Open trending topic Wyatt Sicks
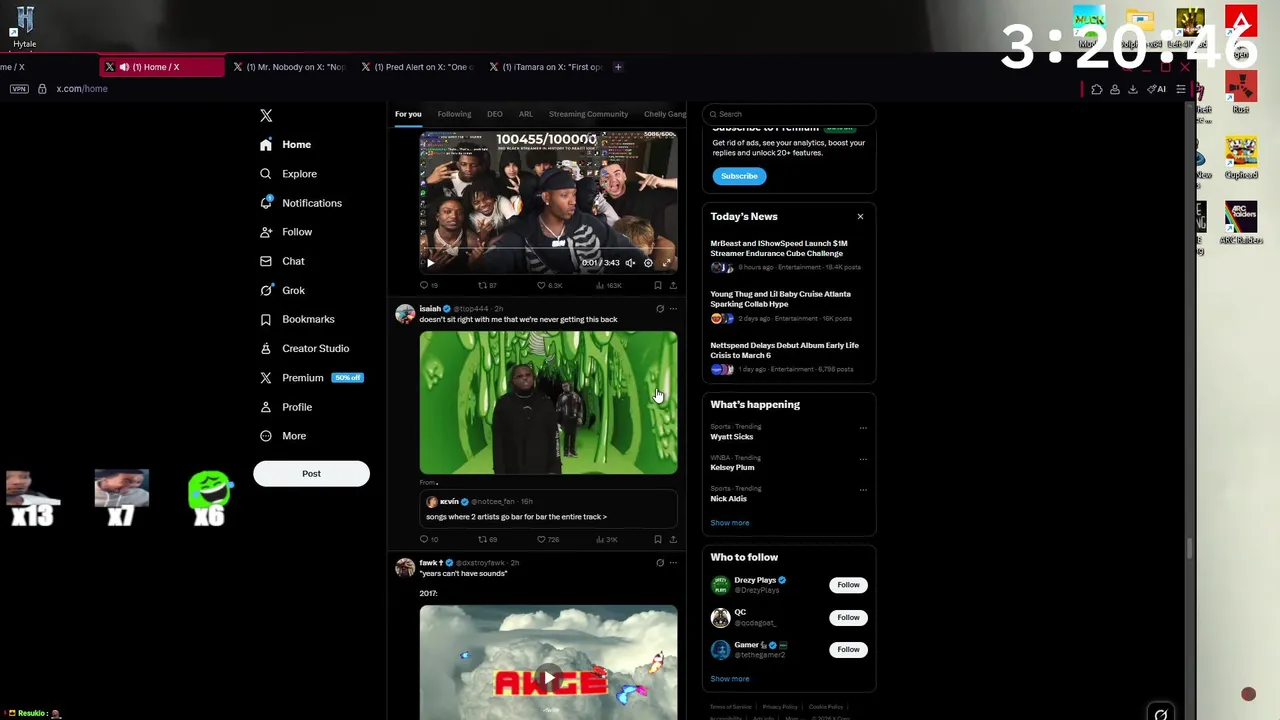1280x720 pixels. pos(732,437)
